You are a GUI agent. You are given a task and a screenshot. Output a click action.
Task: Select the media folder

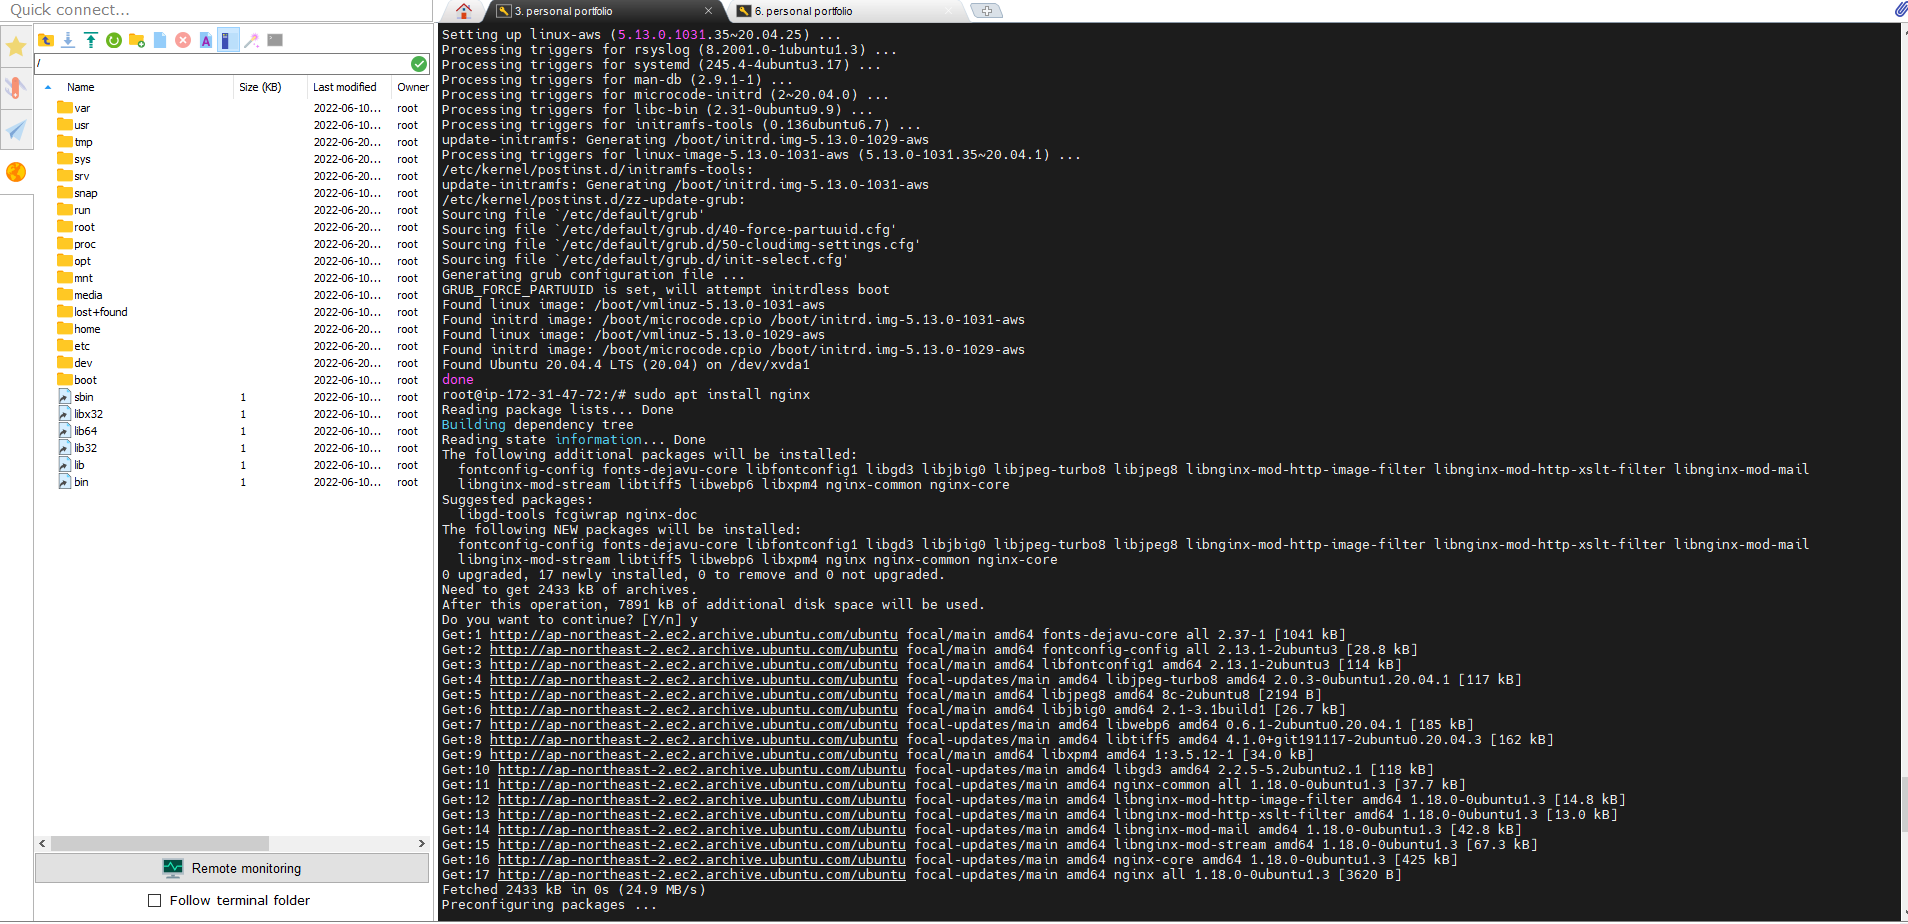point(88,295)
